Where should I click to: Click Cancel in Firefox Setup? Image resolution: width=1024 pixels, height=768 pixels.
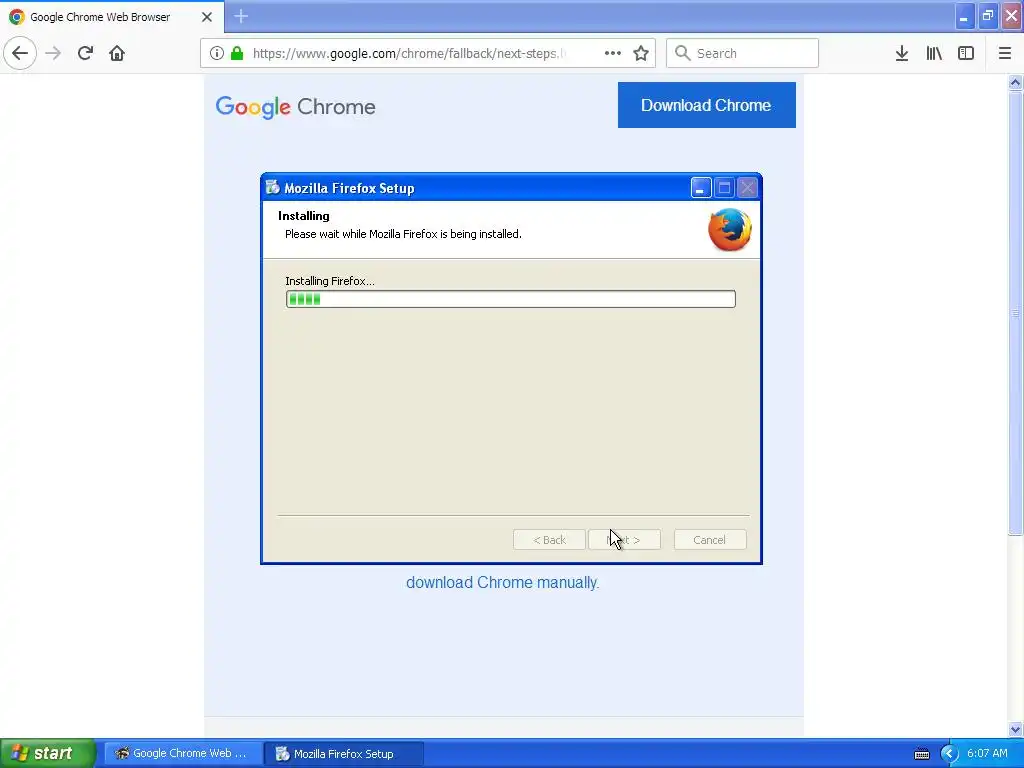(710, 540)
